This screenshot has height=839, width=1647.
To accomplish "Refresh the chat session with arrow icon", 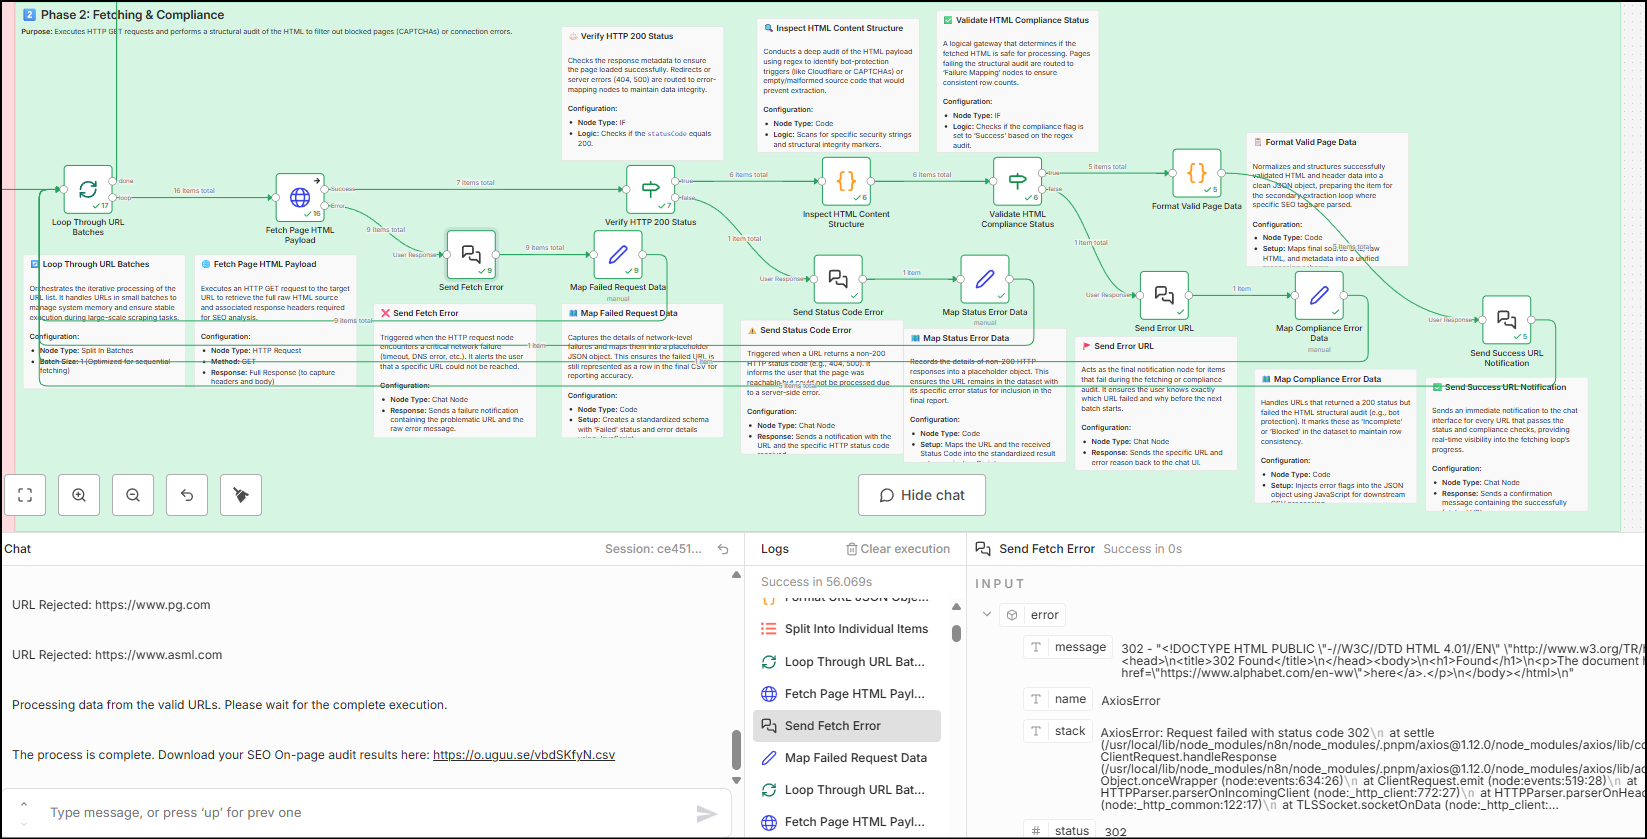I will [x=723, y=549].
